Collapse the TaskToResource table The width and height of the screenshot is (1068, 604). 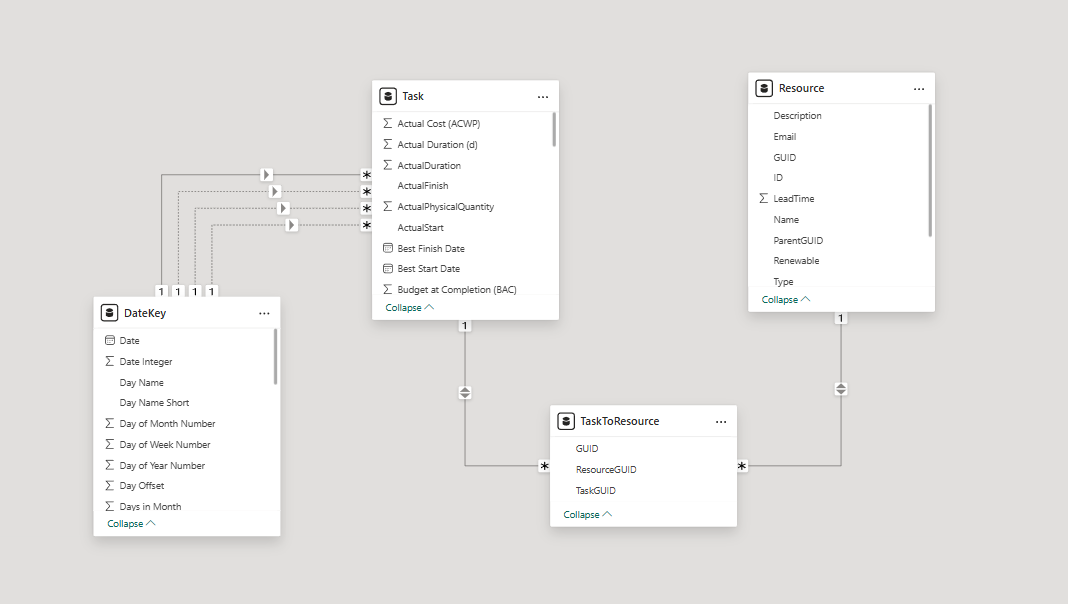click(588, 515)
